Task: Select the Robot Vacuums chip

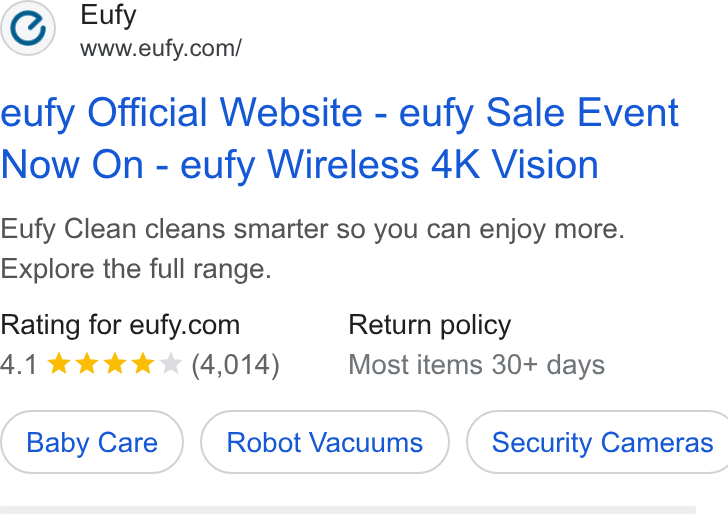Action: [x=325, y=442]
